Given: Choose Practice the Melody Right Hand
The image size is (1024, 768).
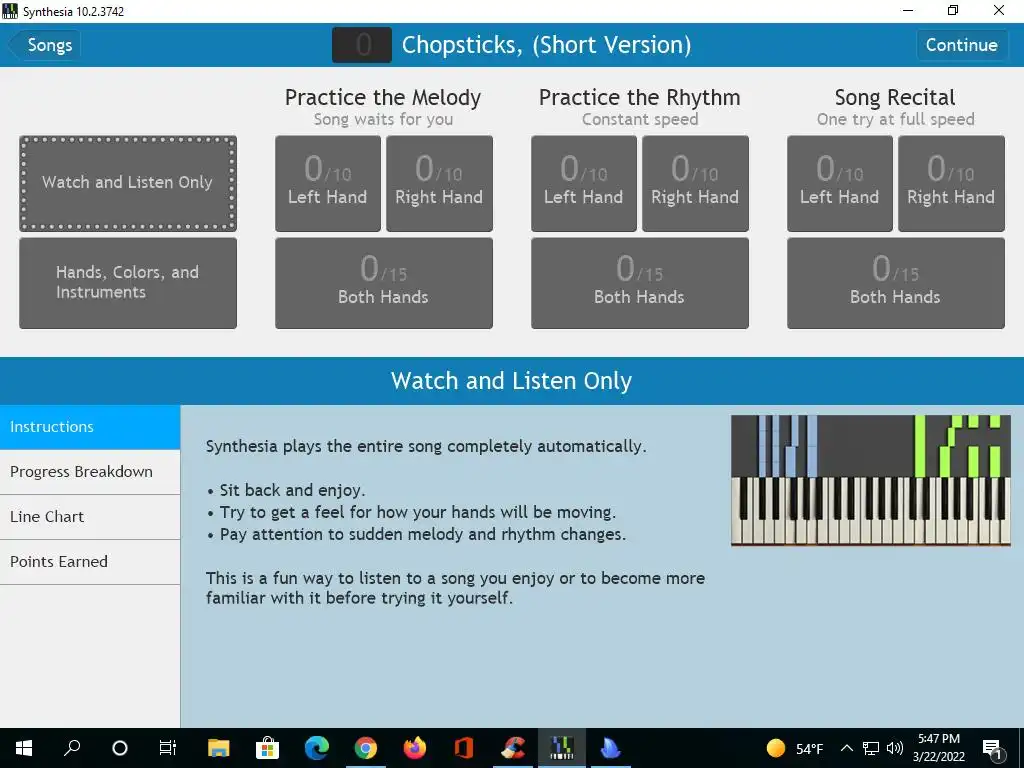Looking at the screenshot, I should tap(440, 183).
